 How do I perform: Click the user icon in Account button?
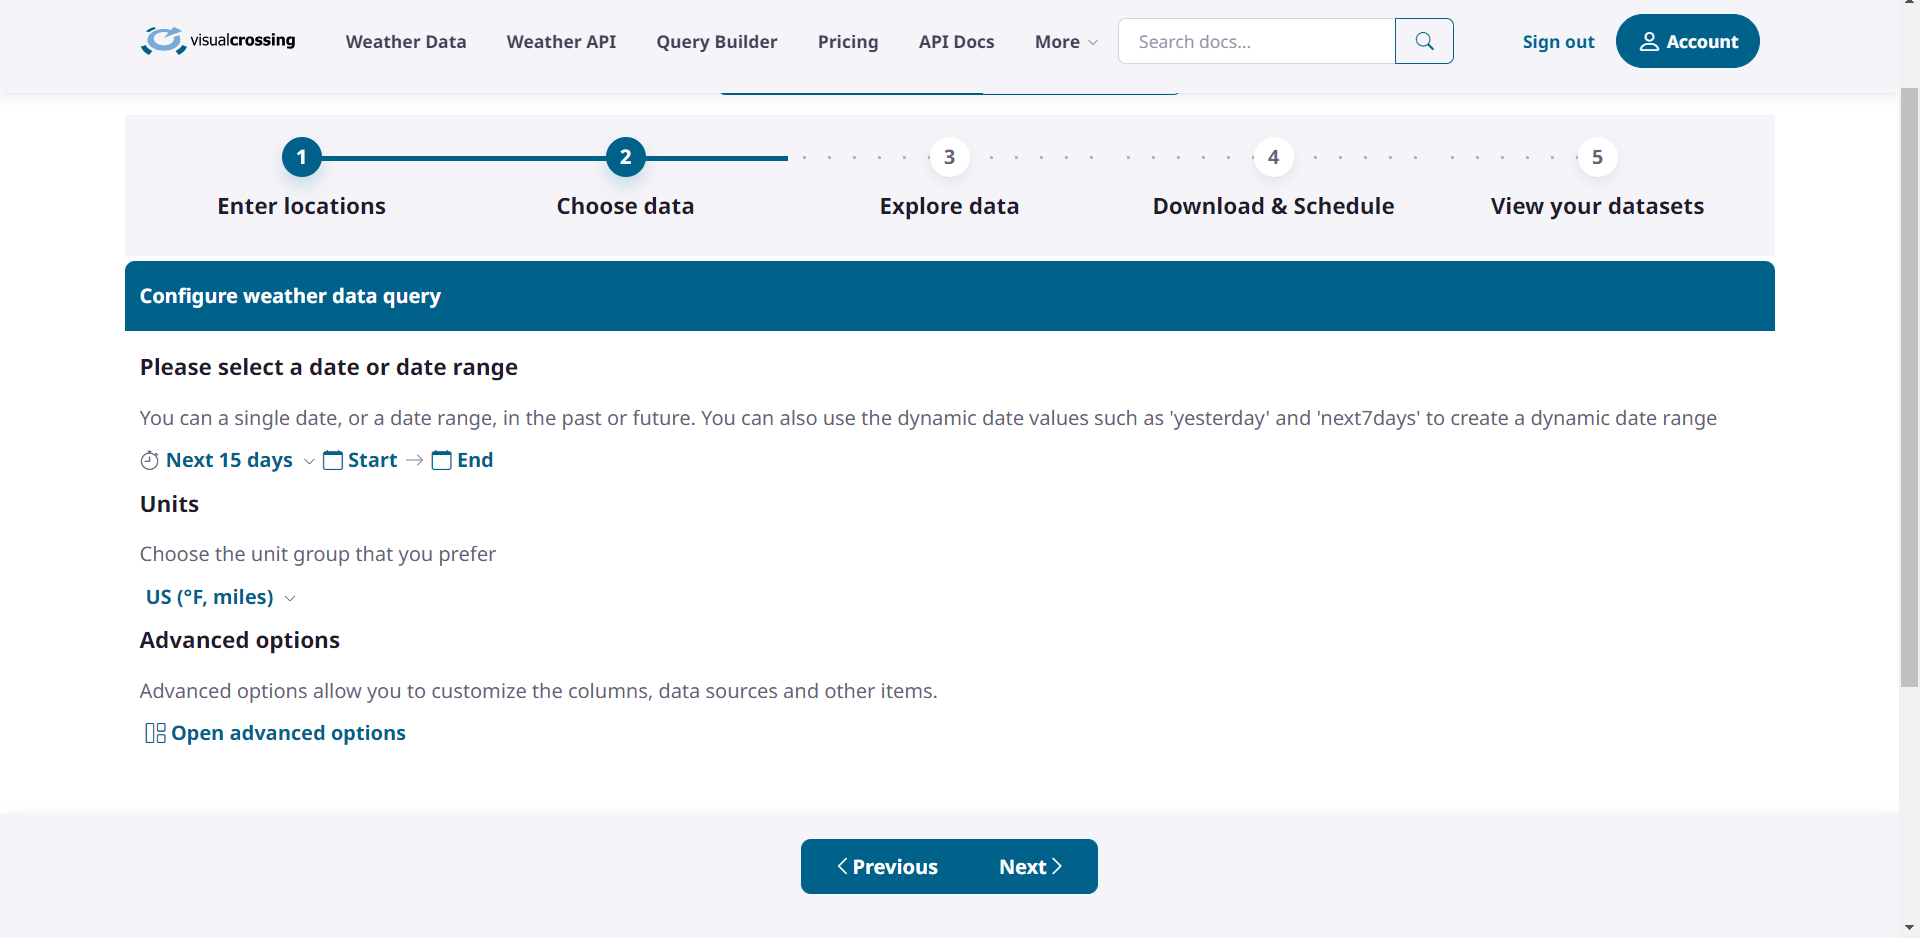(1649, 41)
